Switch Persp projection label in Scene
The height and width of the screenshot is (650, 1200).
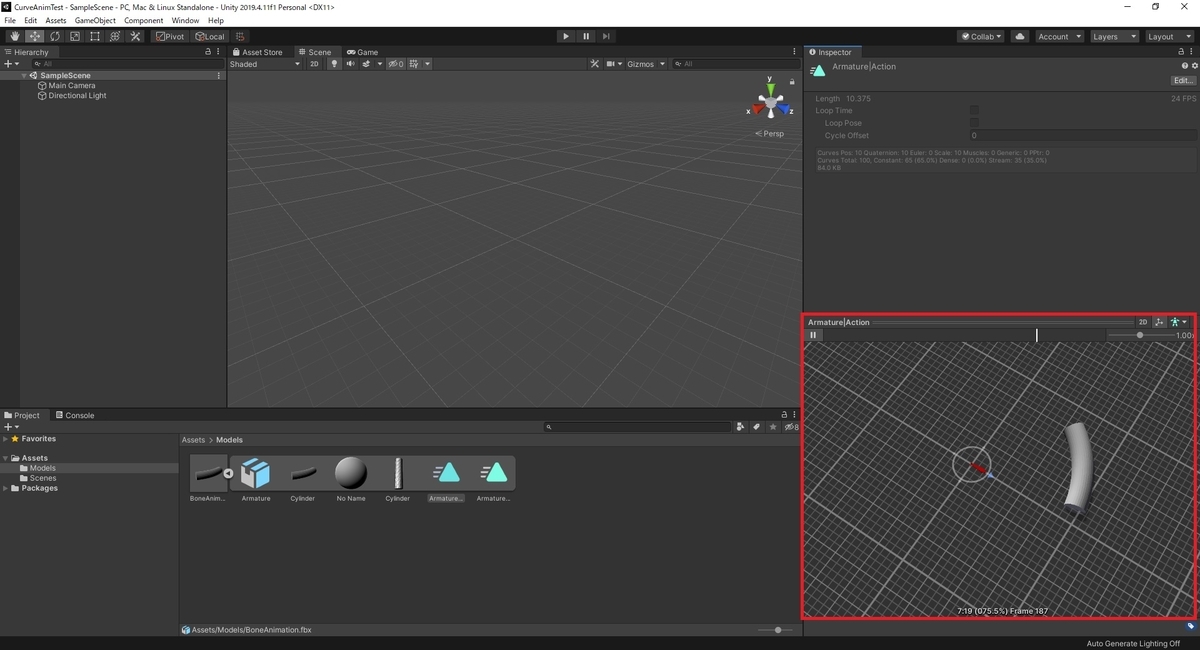click(x=770, y=133)
